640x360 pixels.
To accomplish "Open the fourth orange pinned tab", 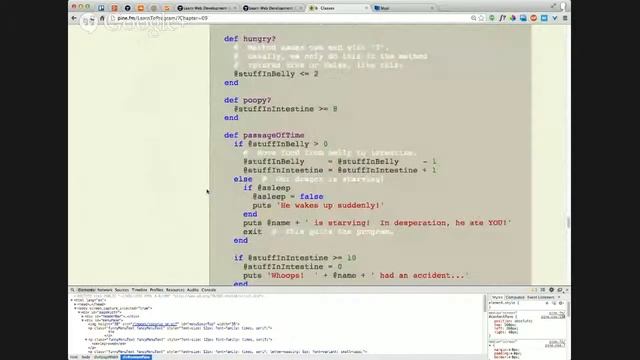I will tap(140, 8).
